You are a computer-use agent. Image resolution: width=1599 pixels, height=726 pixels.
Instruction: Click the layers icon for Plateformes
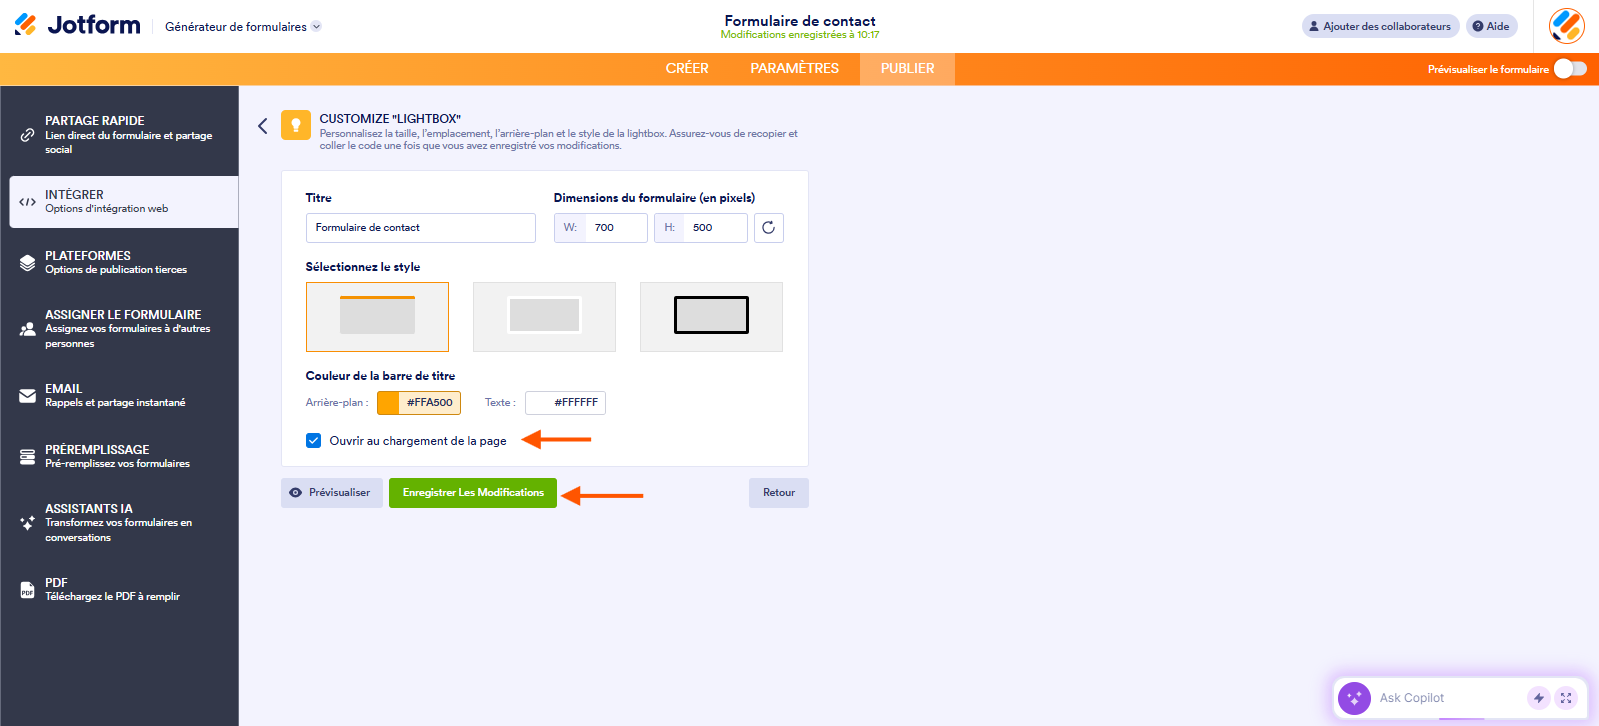[28, 263]
